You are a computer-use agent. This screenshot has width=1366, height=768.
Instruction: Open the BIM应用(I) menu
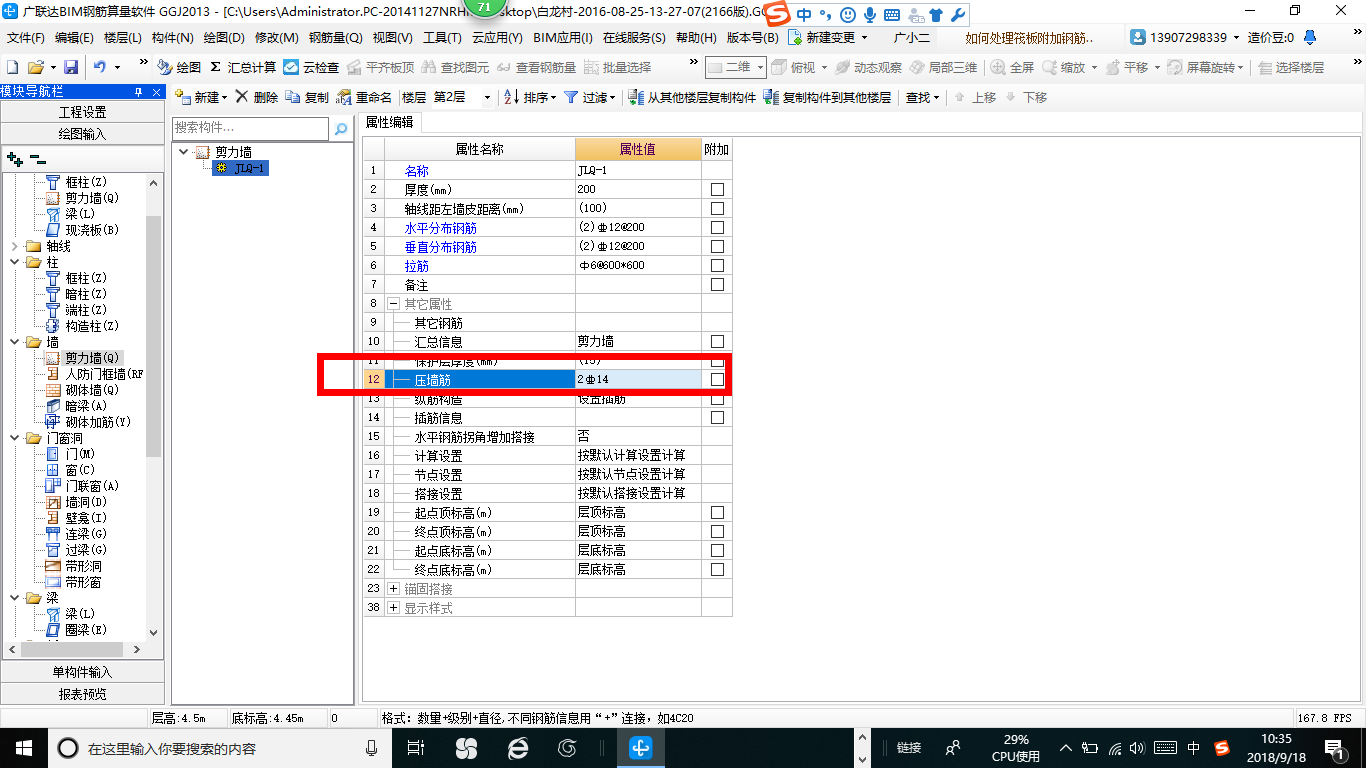point(563,38)
